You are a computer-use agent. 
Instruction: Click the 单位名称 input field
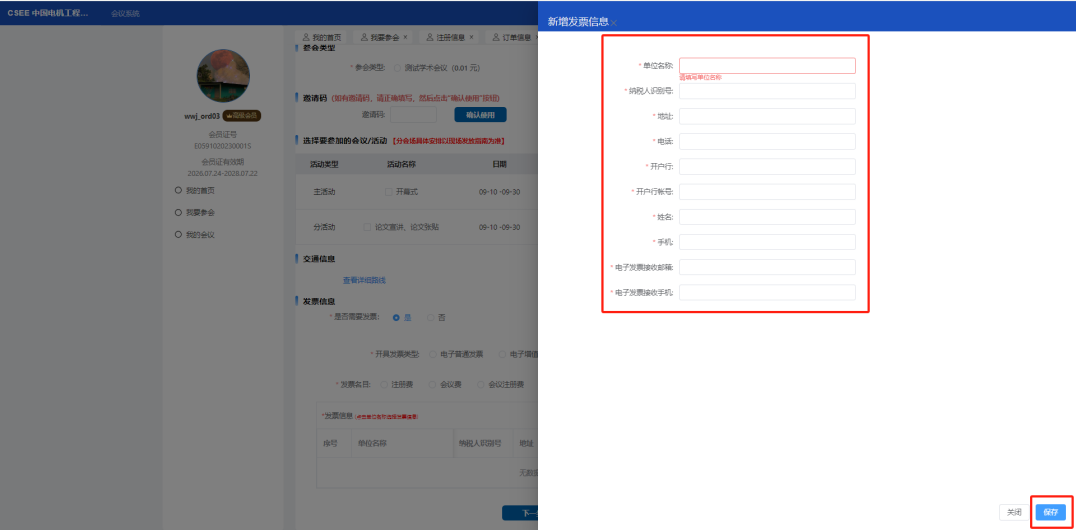[766, 66]
